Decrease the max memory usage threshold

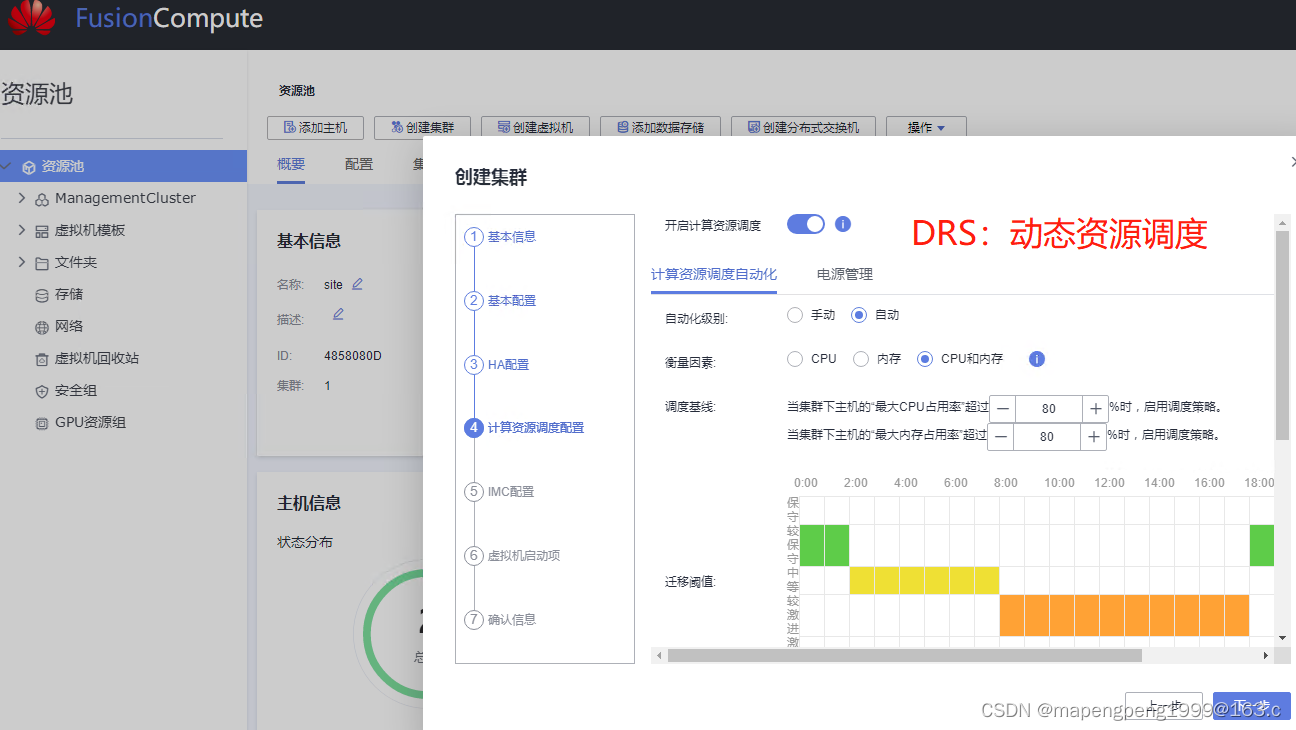1001,437
